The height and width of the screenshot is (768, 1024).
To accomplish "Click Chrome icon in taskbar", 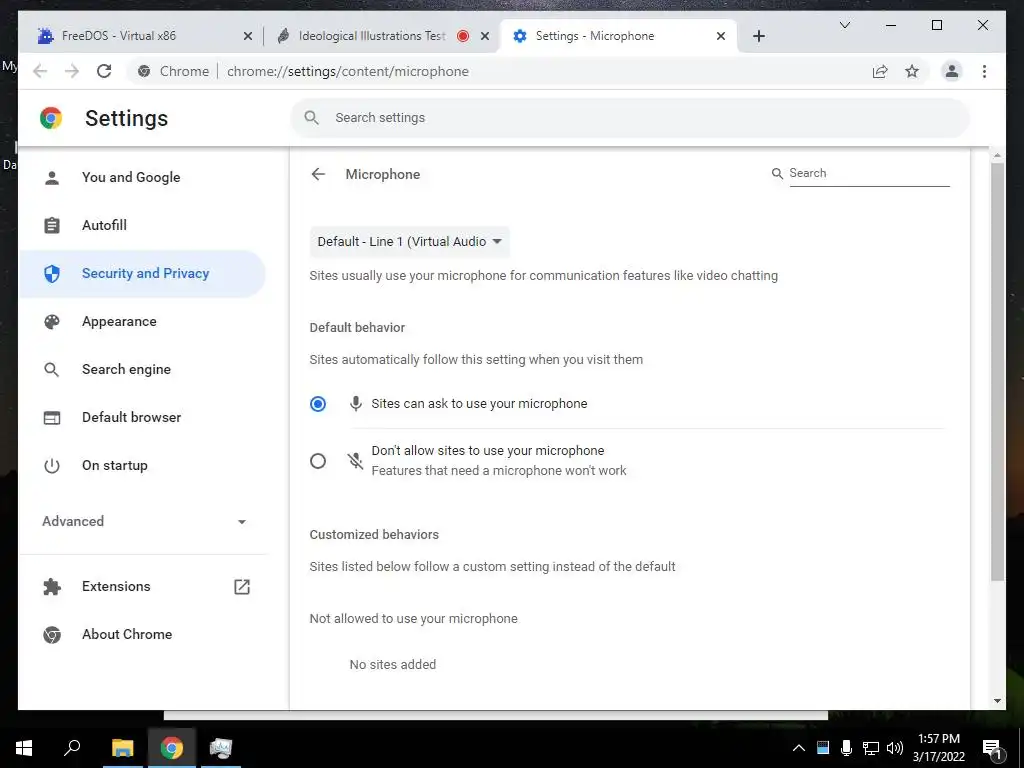I will coord(171,748).
